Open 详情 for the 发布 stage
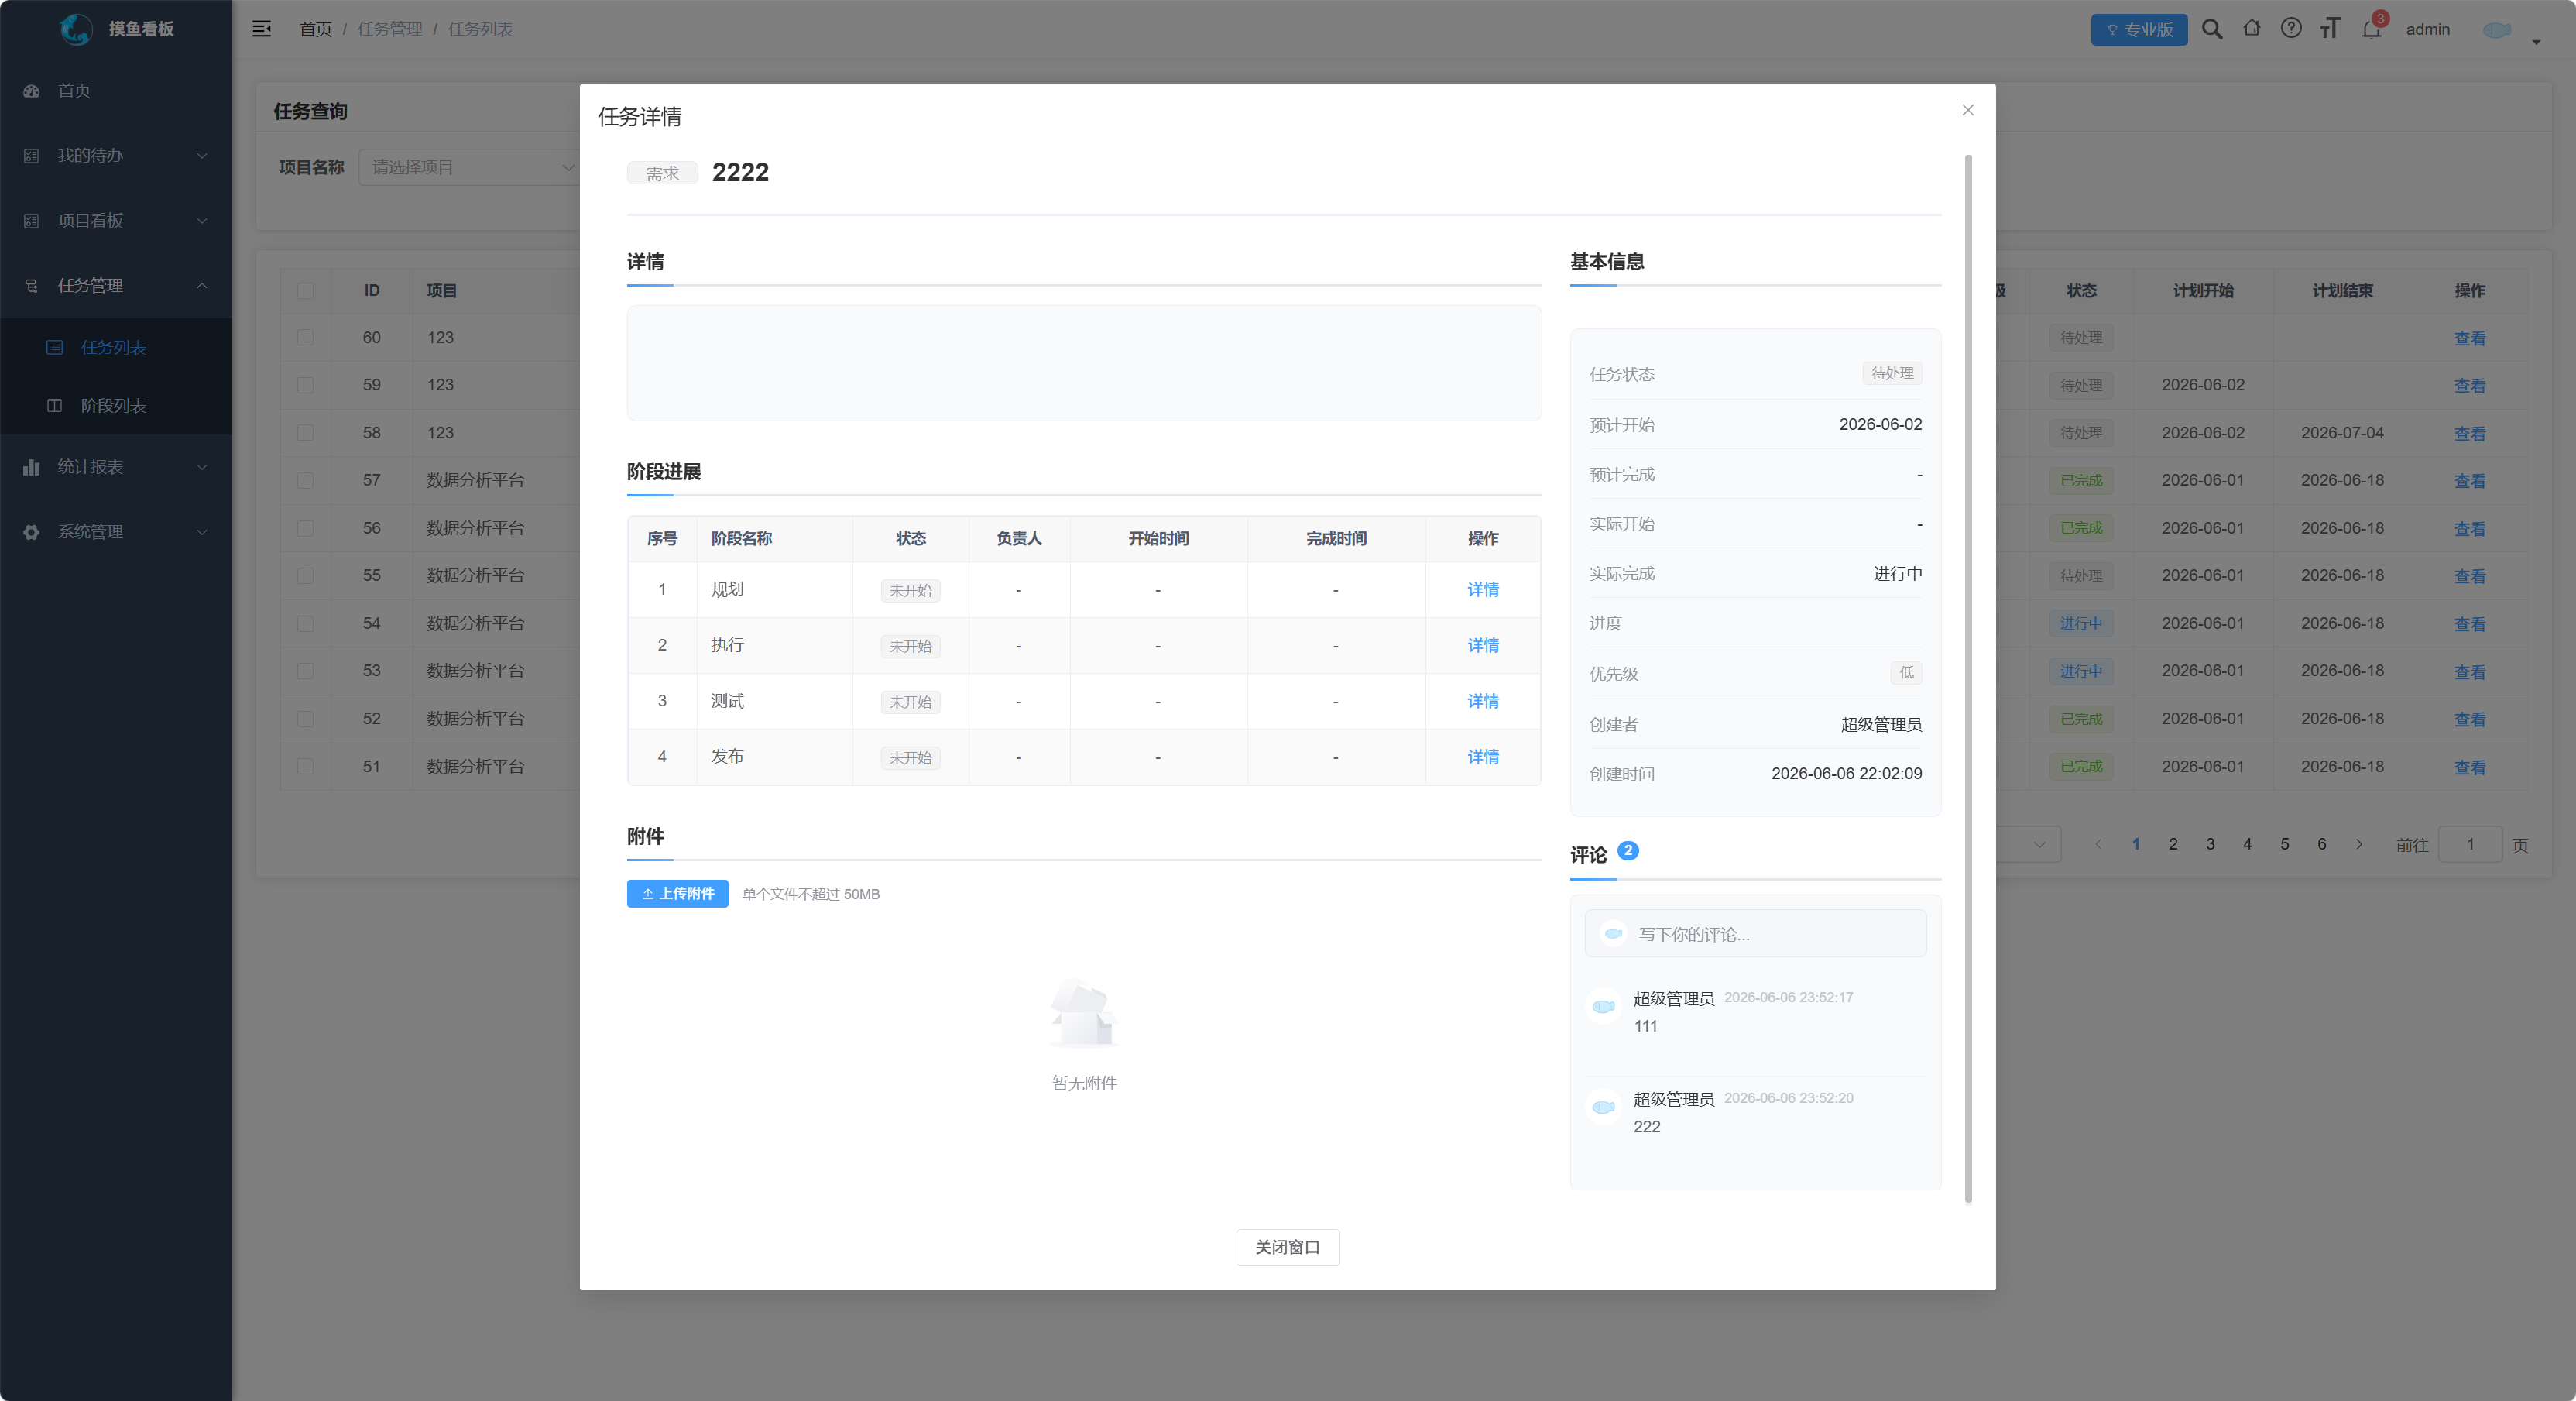Image resolution: width=2576 pixels, height=1401 pixels. click(1483, 757)
